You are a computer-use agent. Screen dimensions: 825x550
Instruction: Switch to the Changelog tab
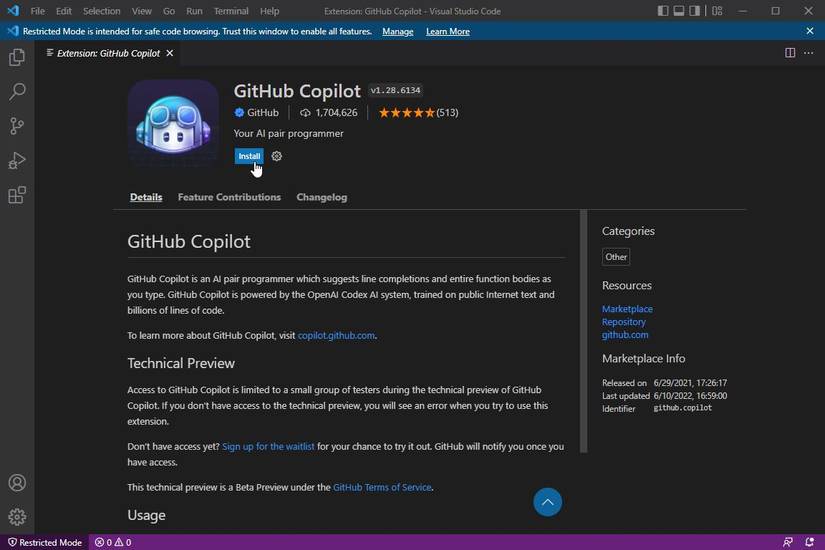tap(321, 197)
